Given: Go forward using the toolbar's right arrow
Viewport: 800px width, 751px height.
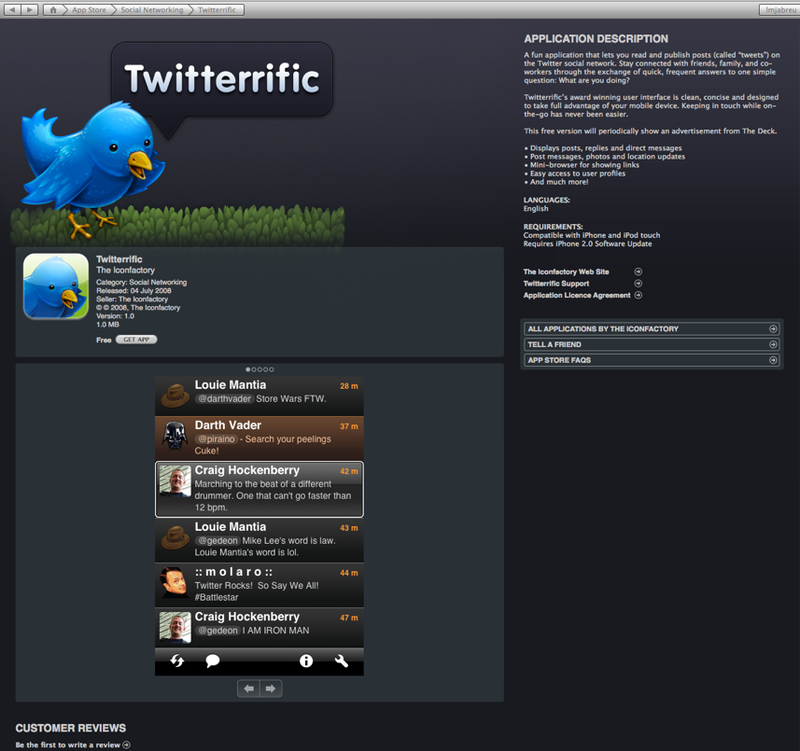Looking at the screenshot, I should point(30,10).
